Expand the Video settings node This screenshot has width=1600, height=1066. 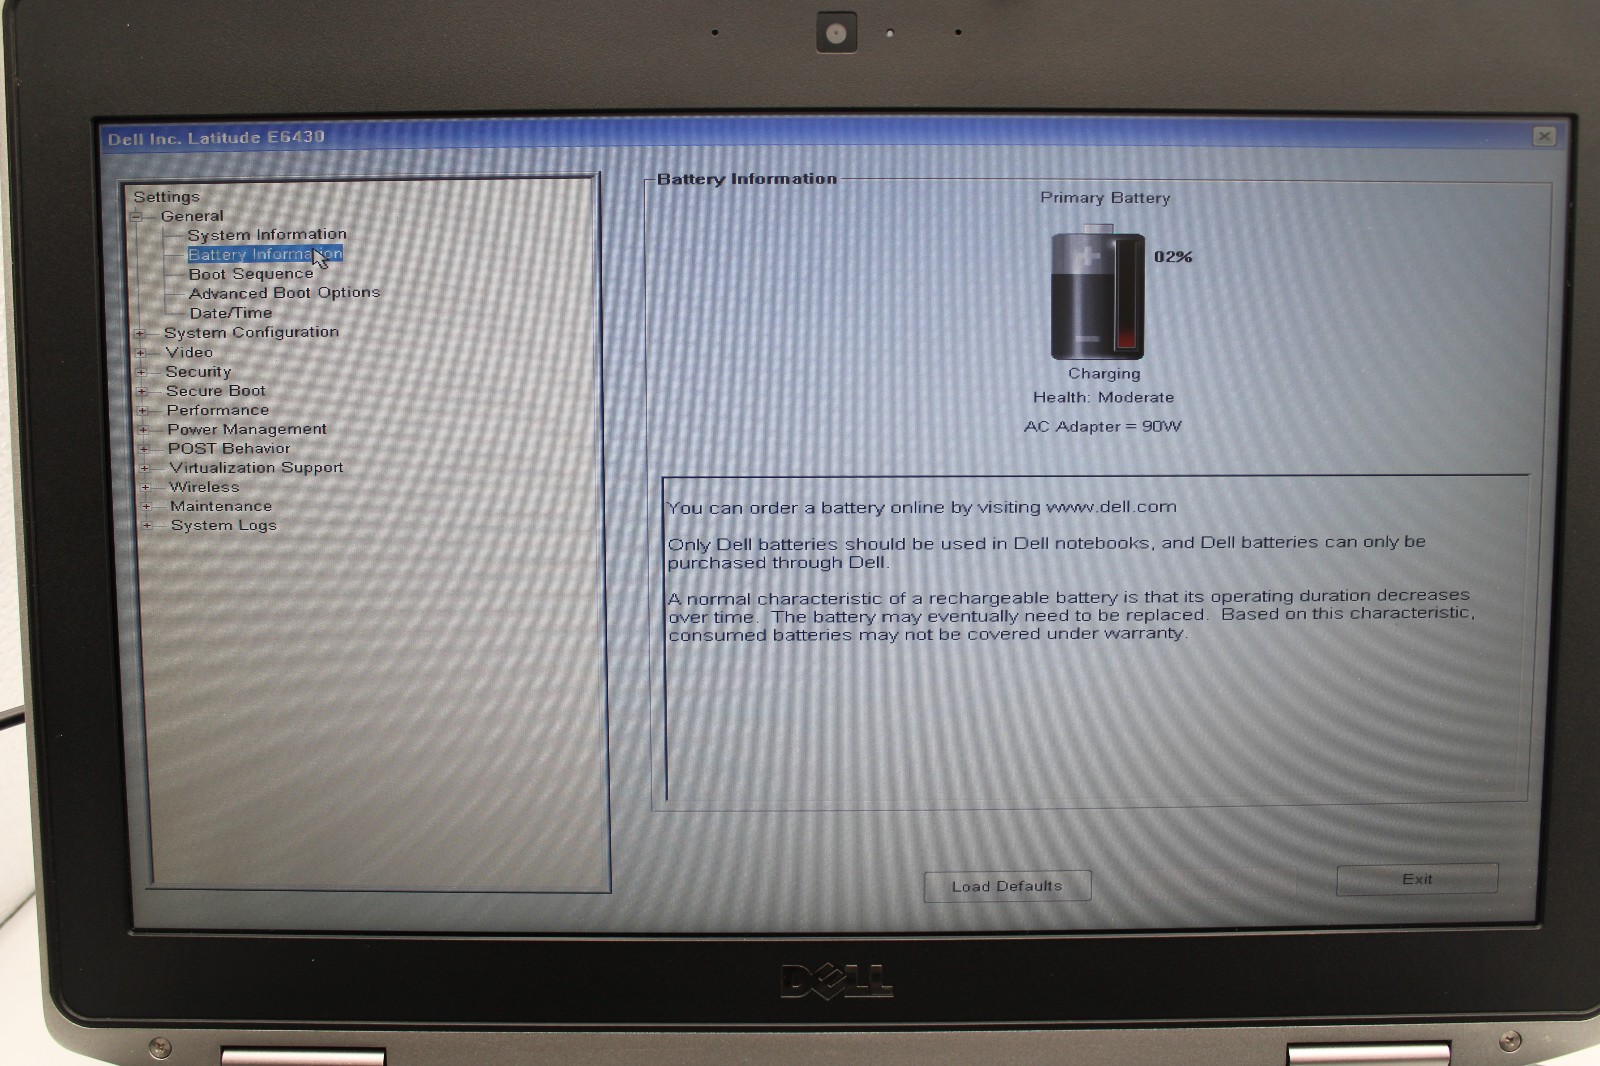tap(141, 352)
